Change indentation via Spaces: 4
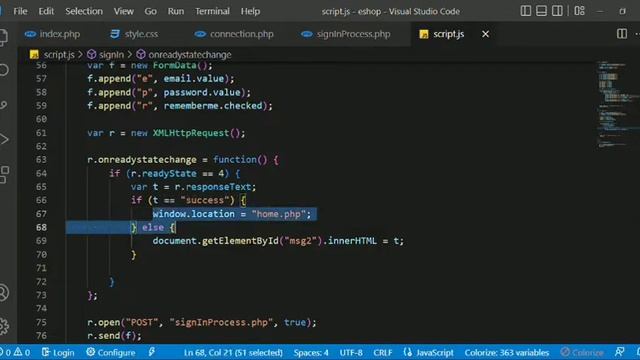640x360 pixels. click(311, 352)
